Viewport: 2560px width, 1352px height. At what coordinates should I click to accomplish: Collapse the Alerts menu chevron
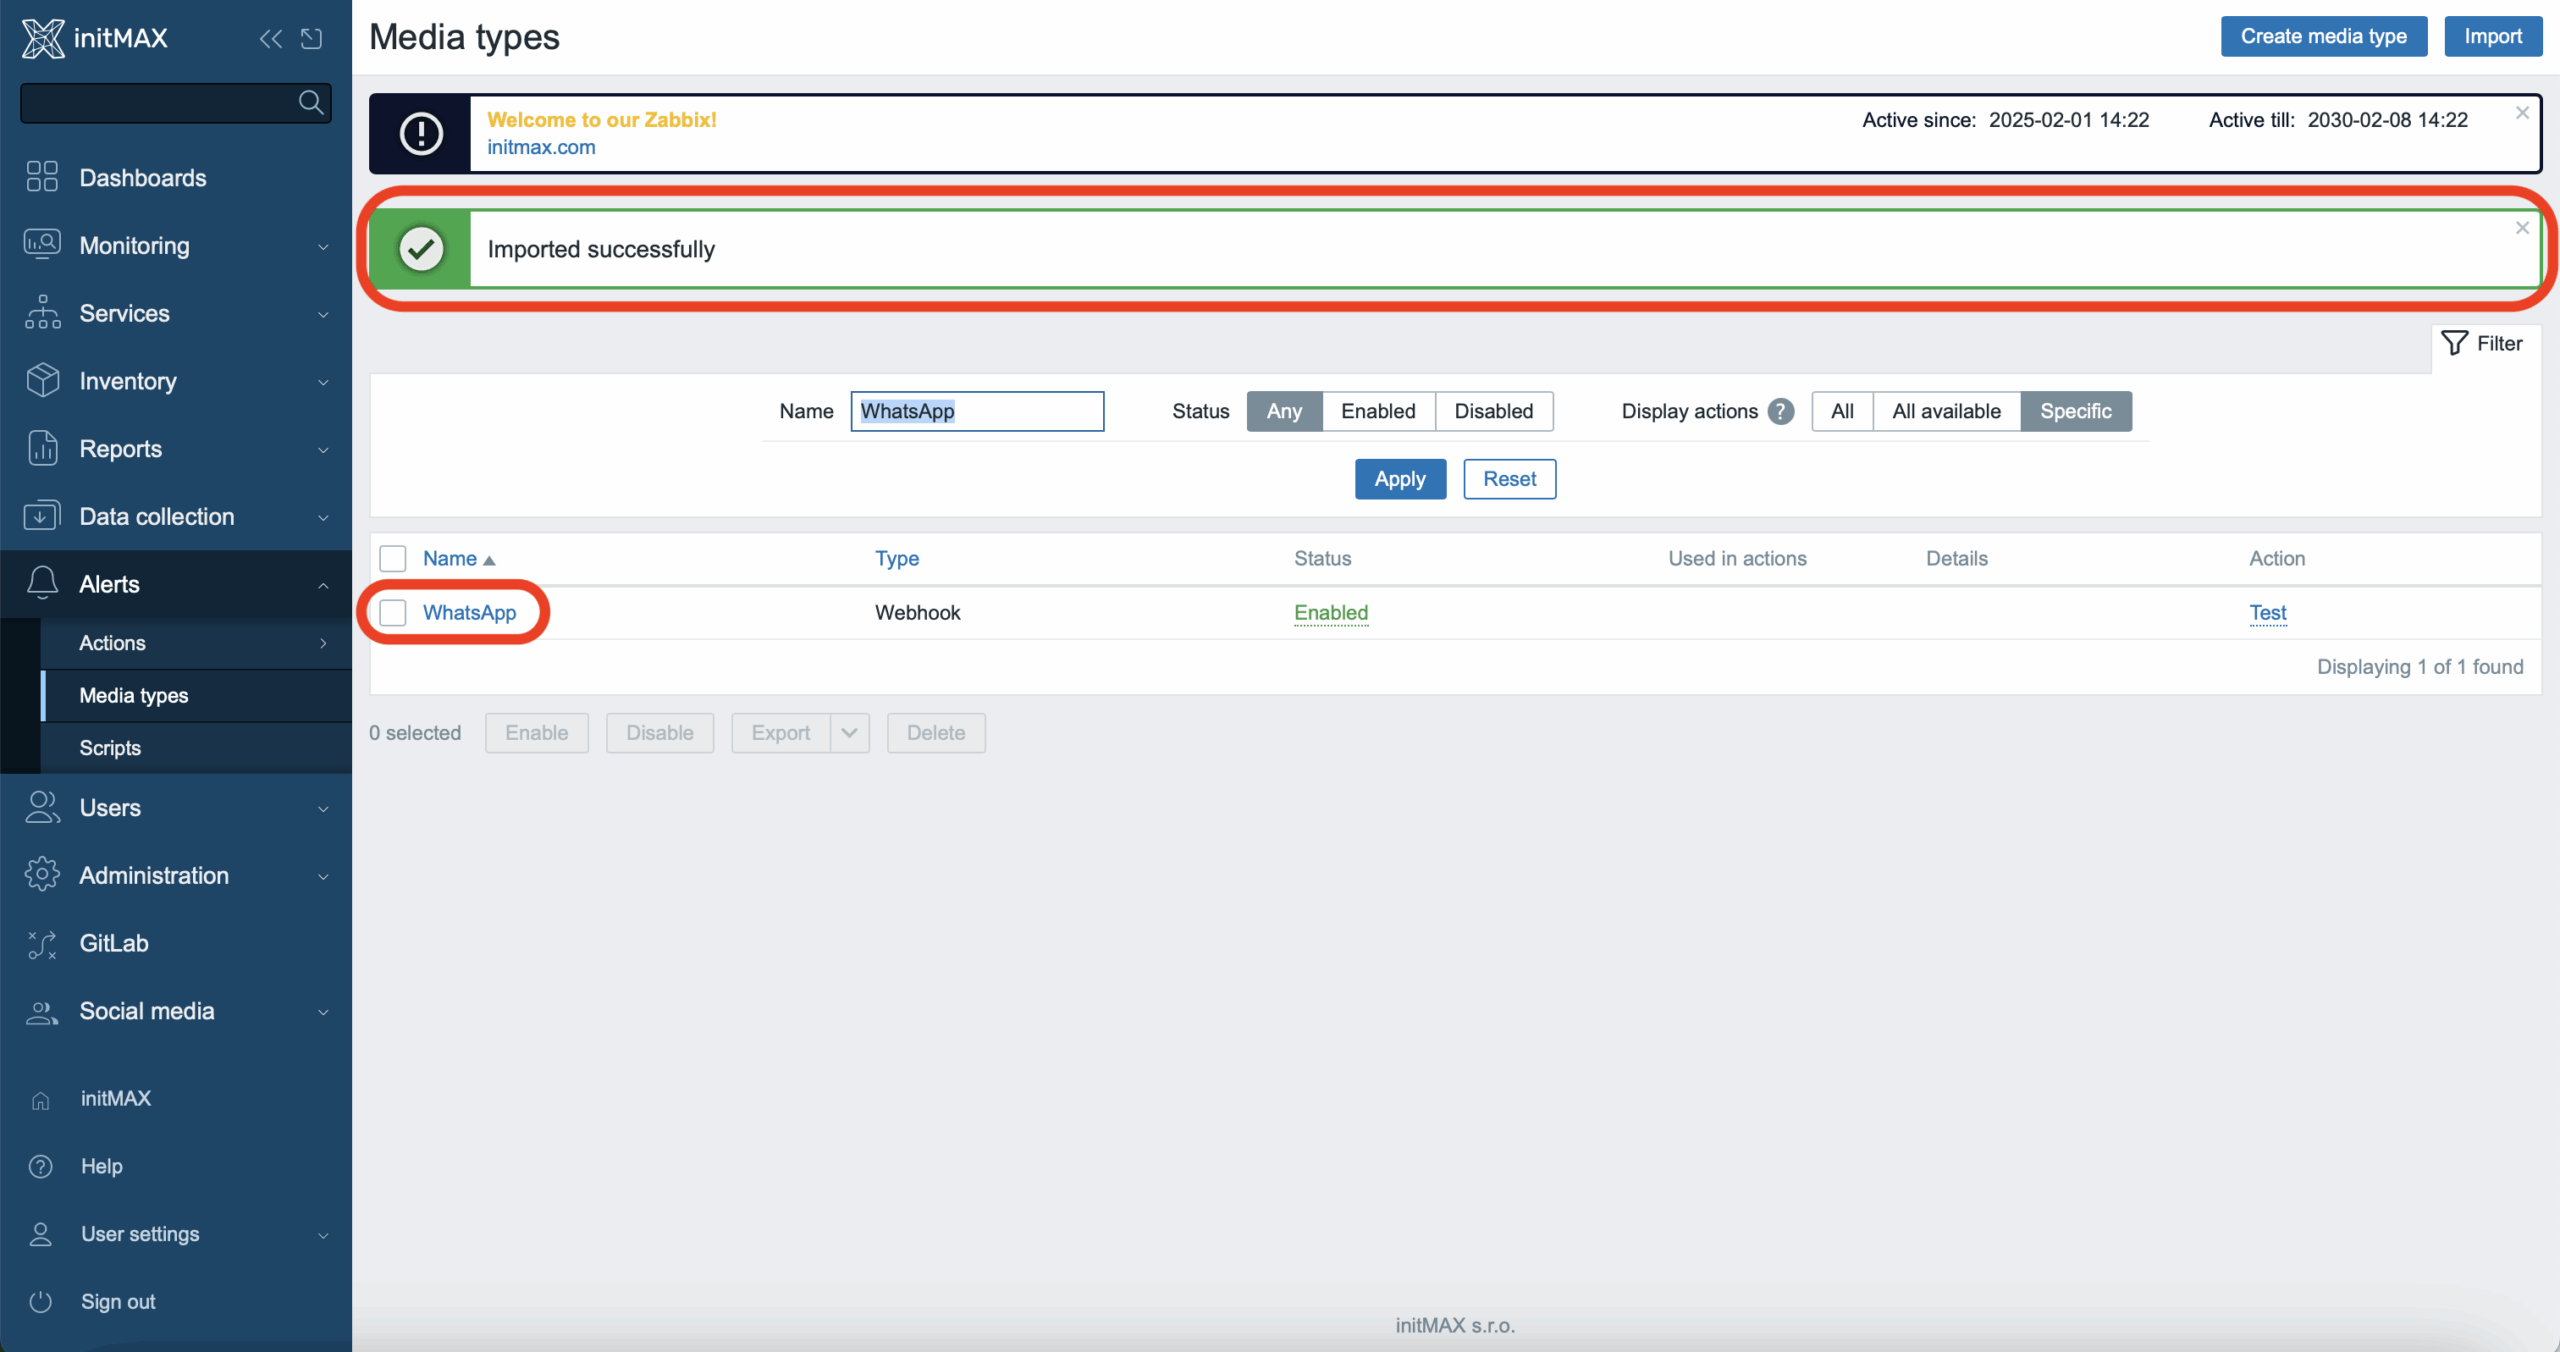pos(323,585)
